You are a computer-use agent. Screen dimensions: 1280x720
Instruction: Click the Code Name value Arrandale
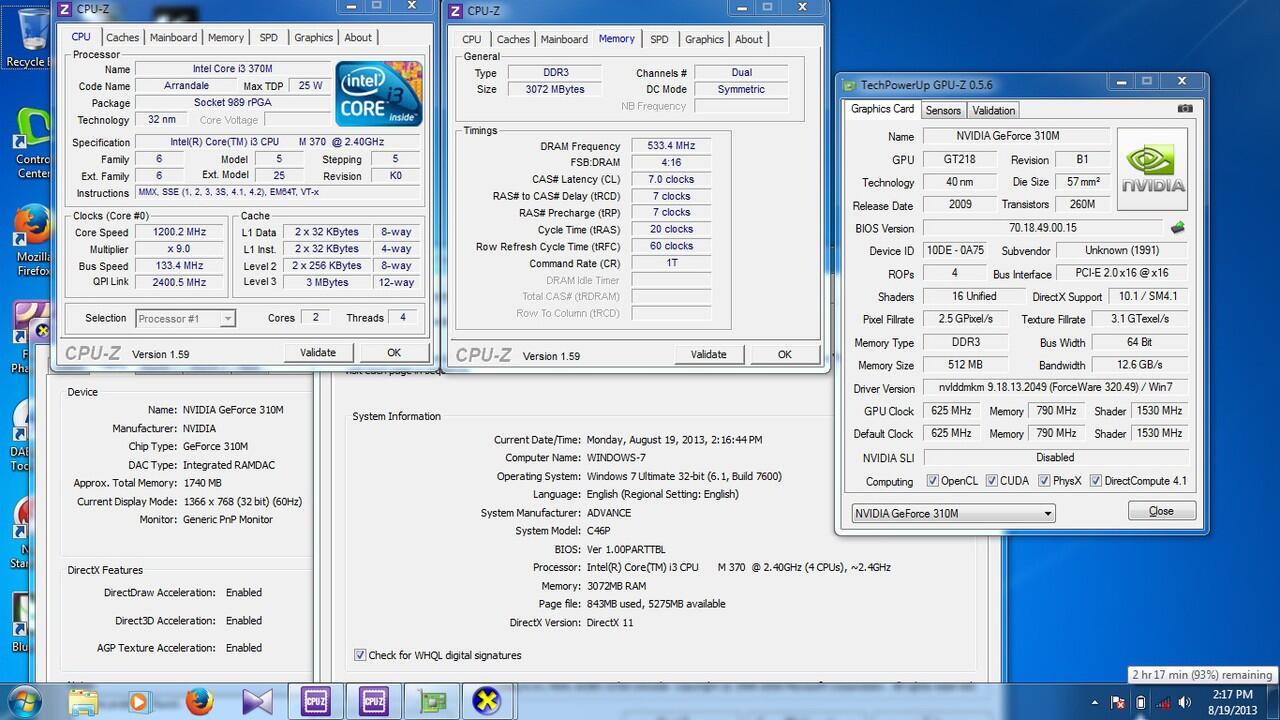(x=186, y=86)
